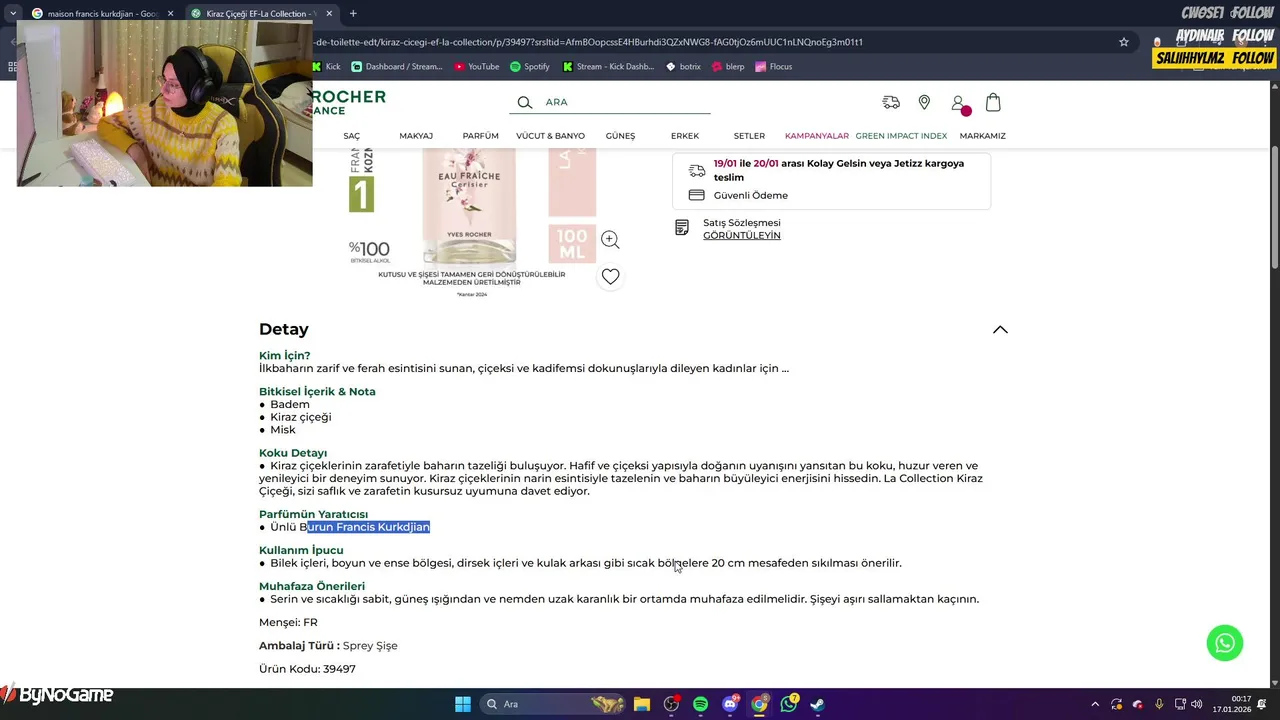Select the Kiraz Çiçeği EF-La Collection tab
Screen dimensions: 1280x720
(262, 13)
